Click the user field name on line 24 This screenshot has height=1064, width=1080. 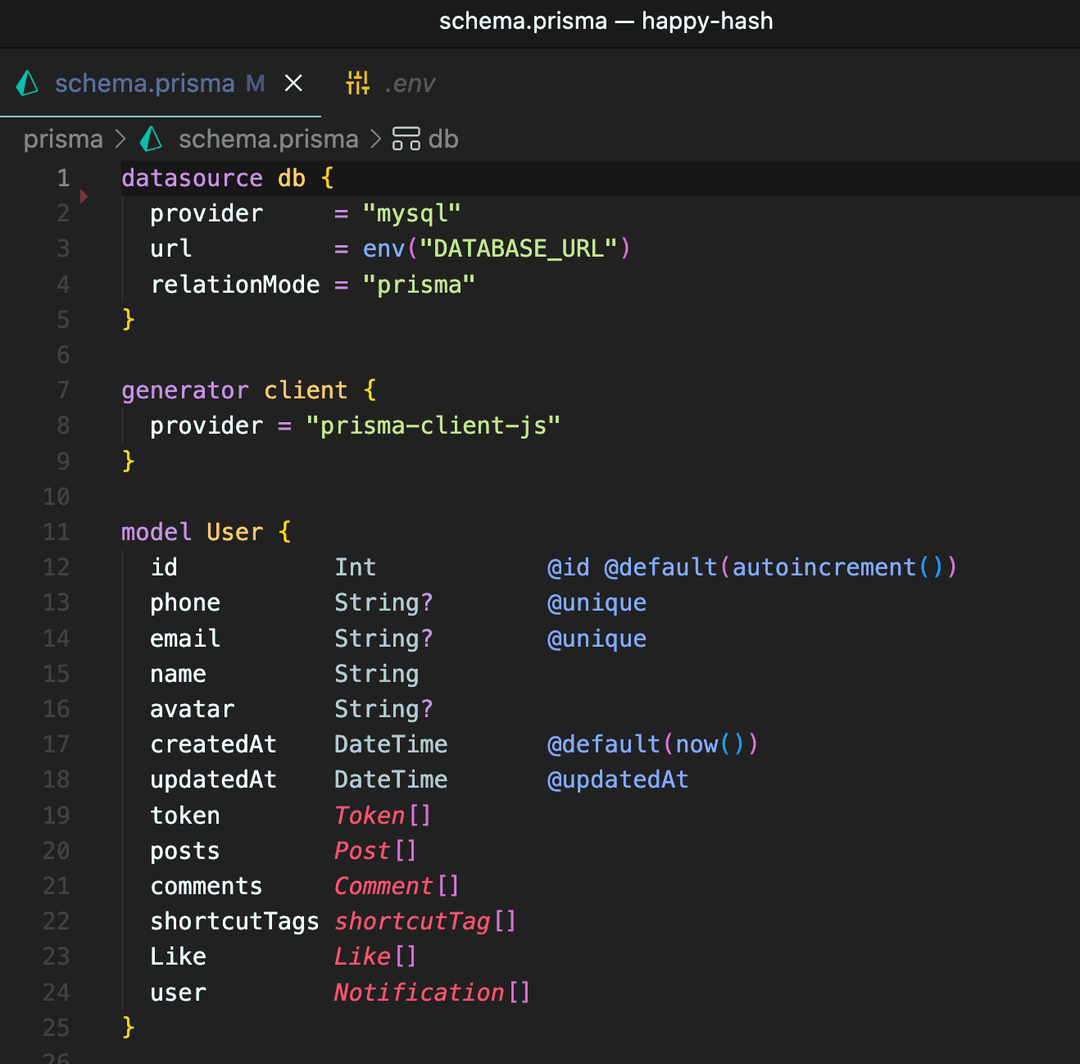click(x=178, y=993)
